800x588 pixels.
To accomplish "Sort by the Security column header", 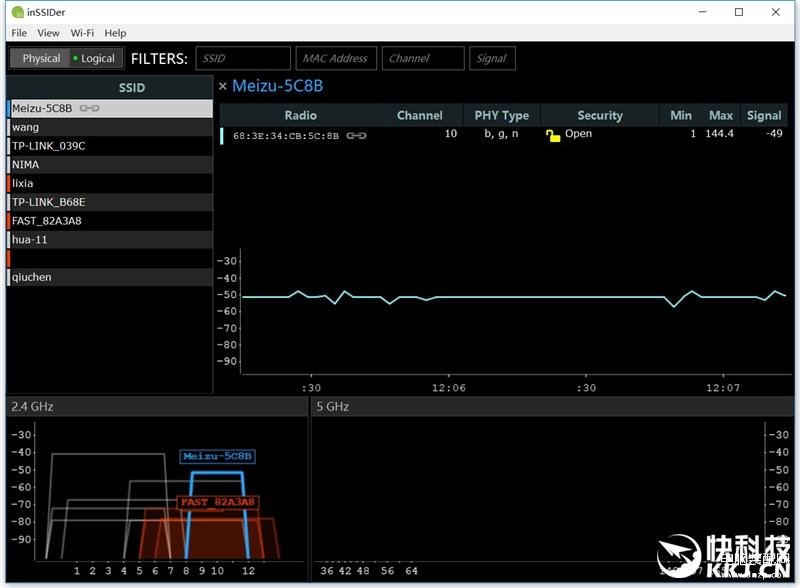I will coord(600,115).
